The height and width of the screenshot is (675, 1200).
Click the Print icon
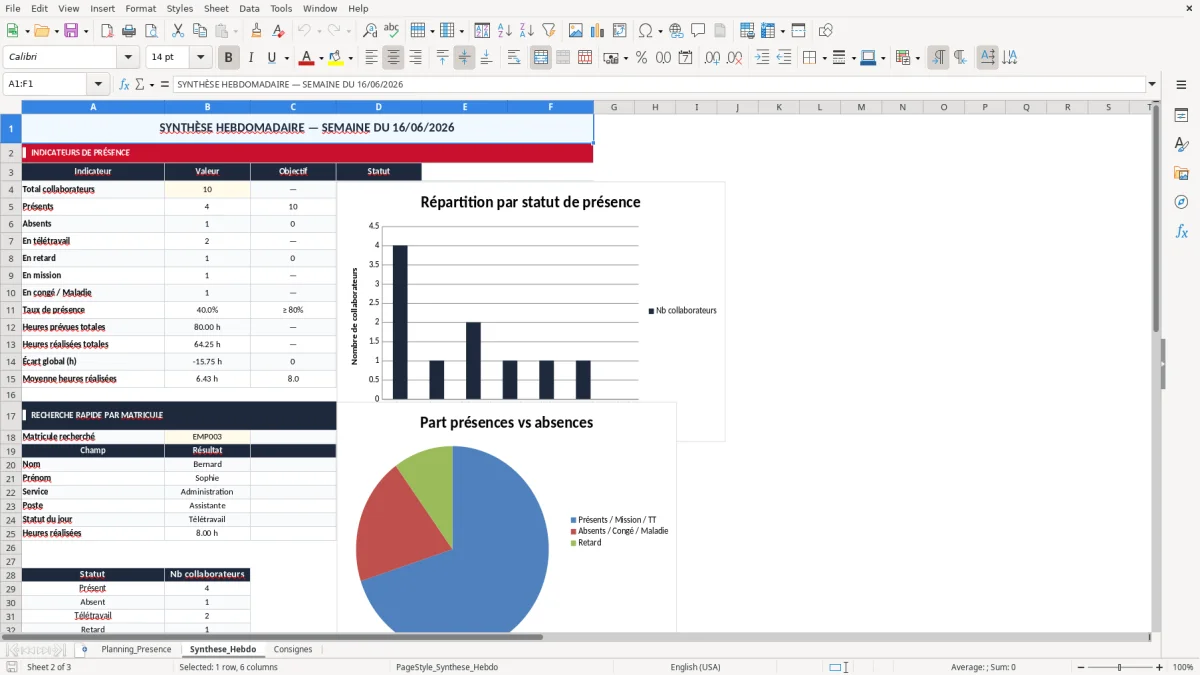point(129,31)
